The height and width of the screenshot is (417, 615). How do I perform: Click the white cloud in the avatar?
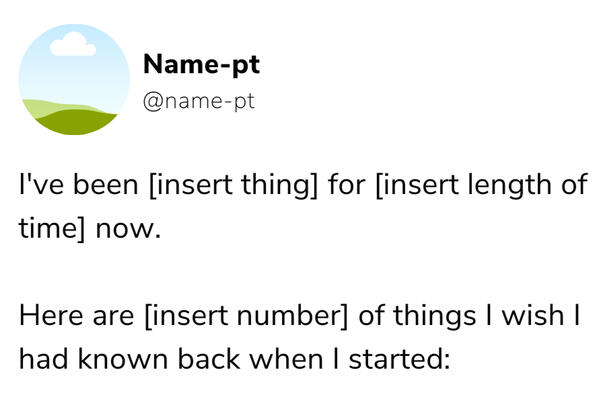point(72,43)
